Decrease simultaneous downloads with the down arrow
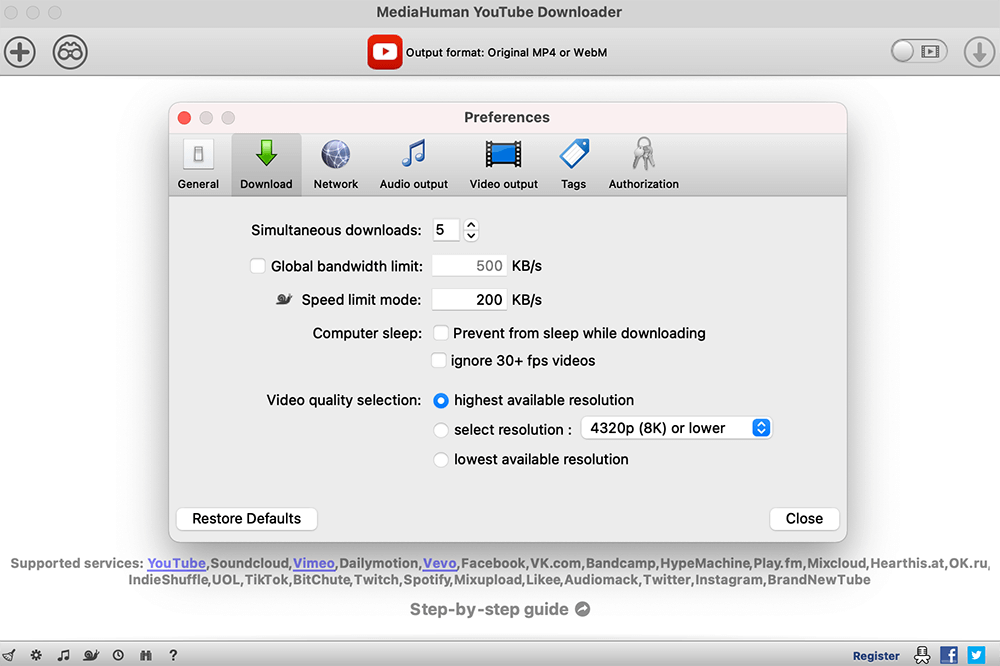This screenshot has height=666, width=1000. point(471,236)
